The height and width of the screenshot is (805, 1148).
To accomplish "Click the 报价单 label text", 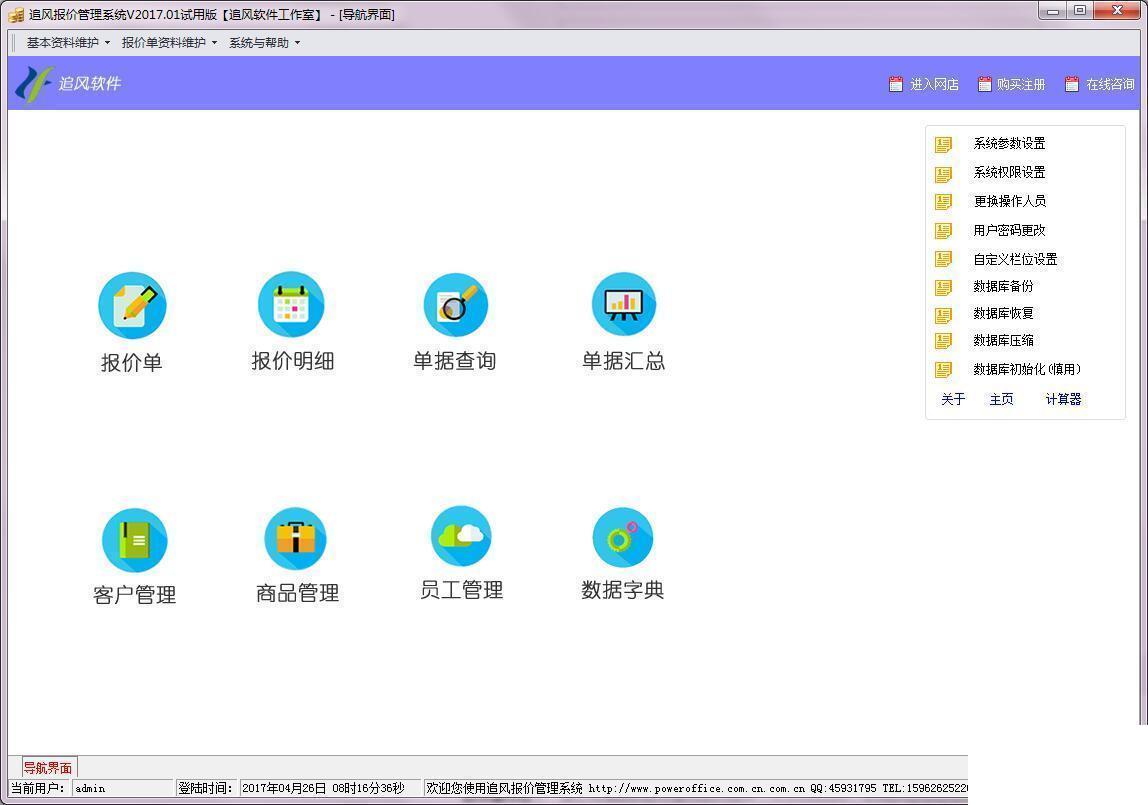I will point(132,362).
